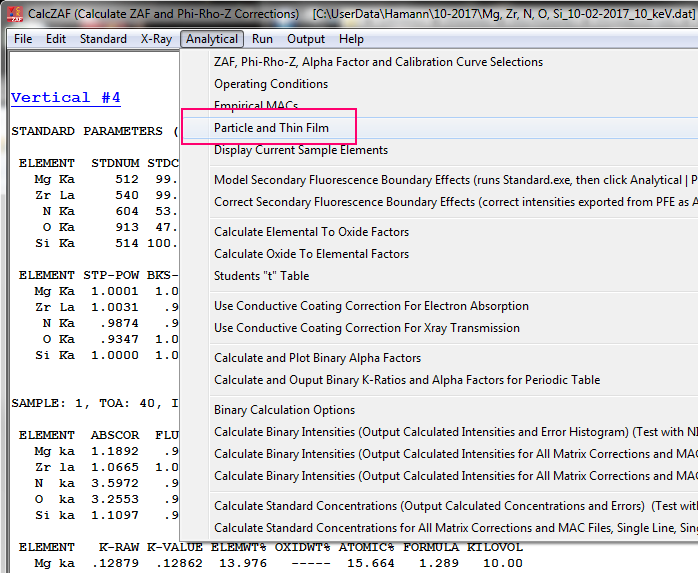Open the X-Ray menu

click(156, 39)
